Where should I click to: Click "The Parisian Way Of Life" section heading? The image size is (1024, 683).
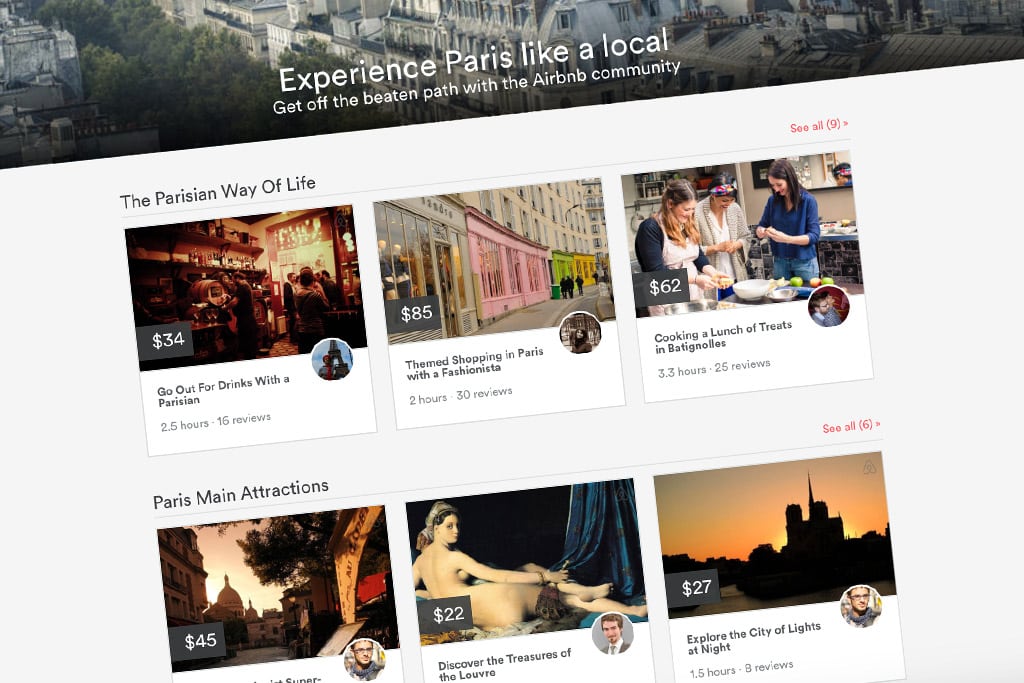217,192
